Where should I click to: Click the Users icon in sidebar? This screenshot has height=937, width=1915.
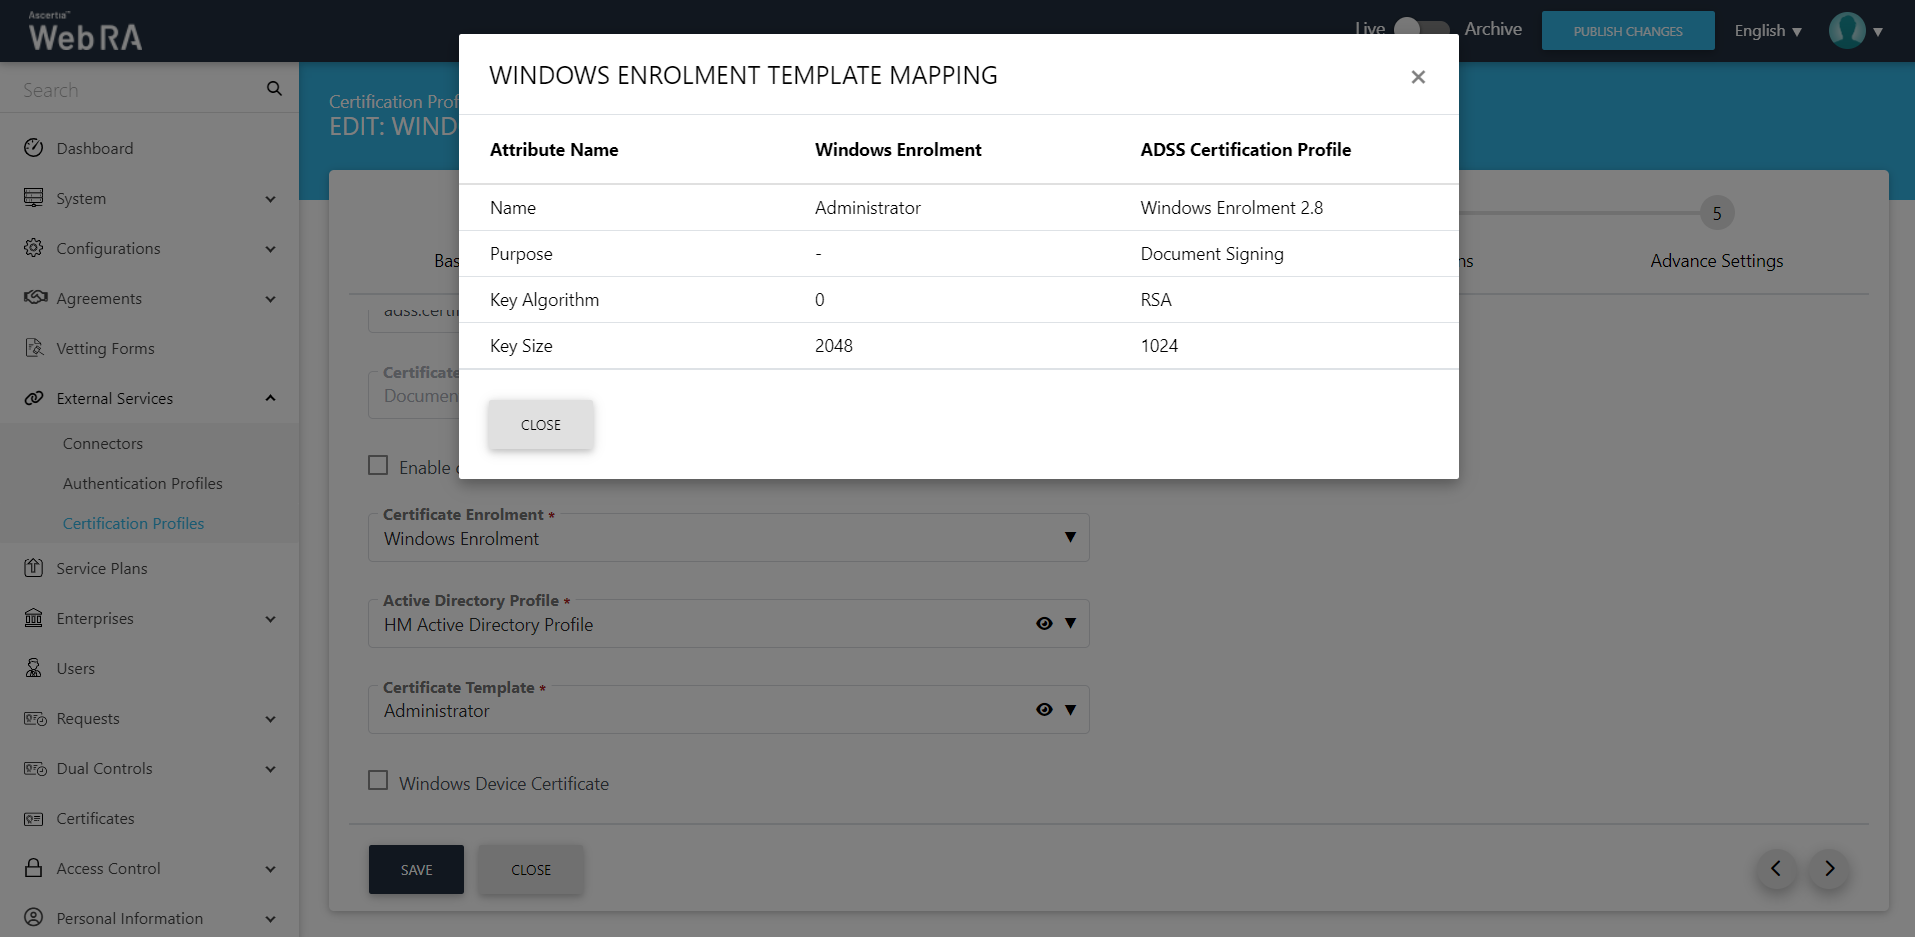(x=34, y=668)
